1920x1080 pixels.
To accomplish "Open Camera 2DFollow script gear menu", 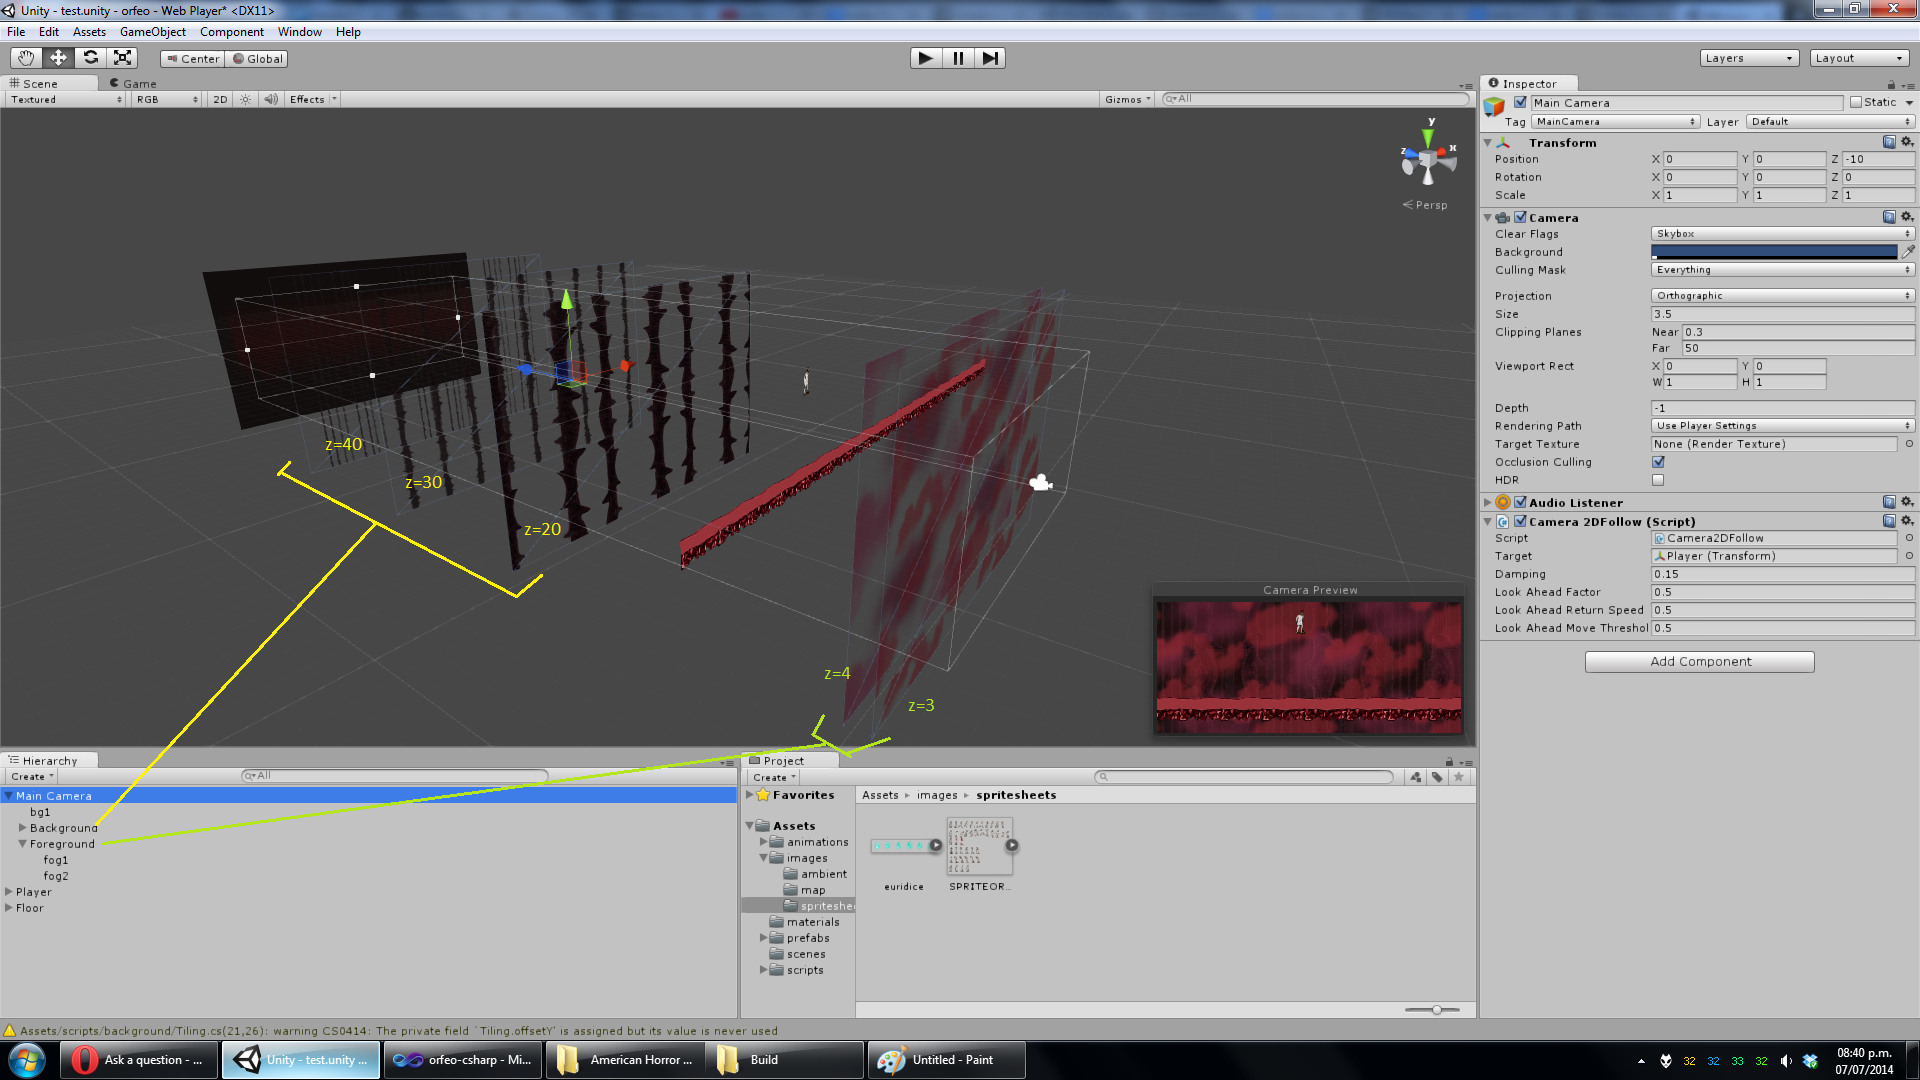I will (1907, 521).
